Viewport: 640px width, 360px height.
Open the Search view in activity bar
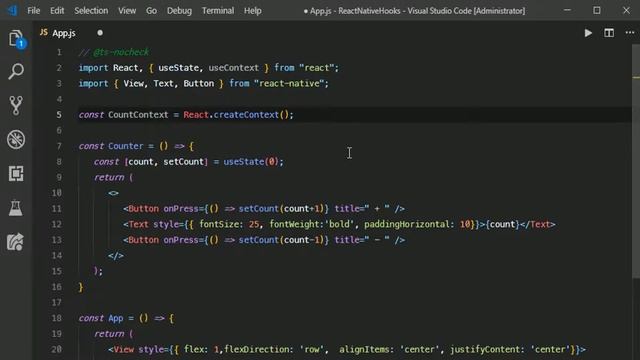coord(16,71)
